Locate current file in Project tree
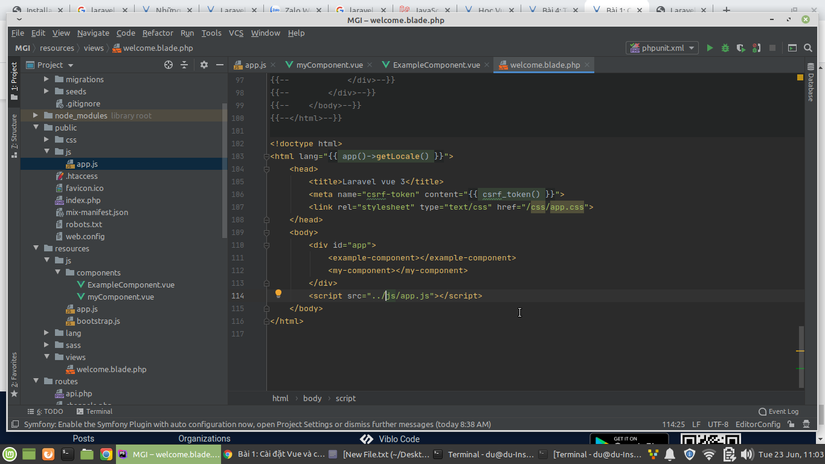825x464 pixels. (x=168, y=65)
